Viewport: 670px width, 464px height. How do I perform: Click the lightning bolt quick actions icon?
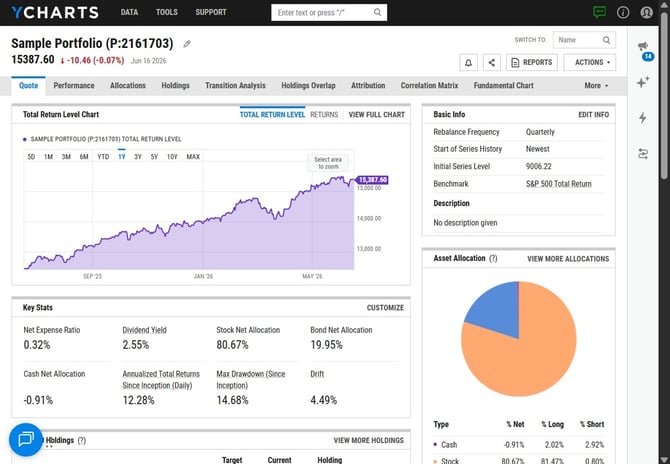pos(643,117)
